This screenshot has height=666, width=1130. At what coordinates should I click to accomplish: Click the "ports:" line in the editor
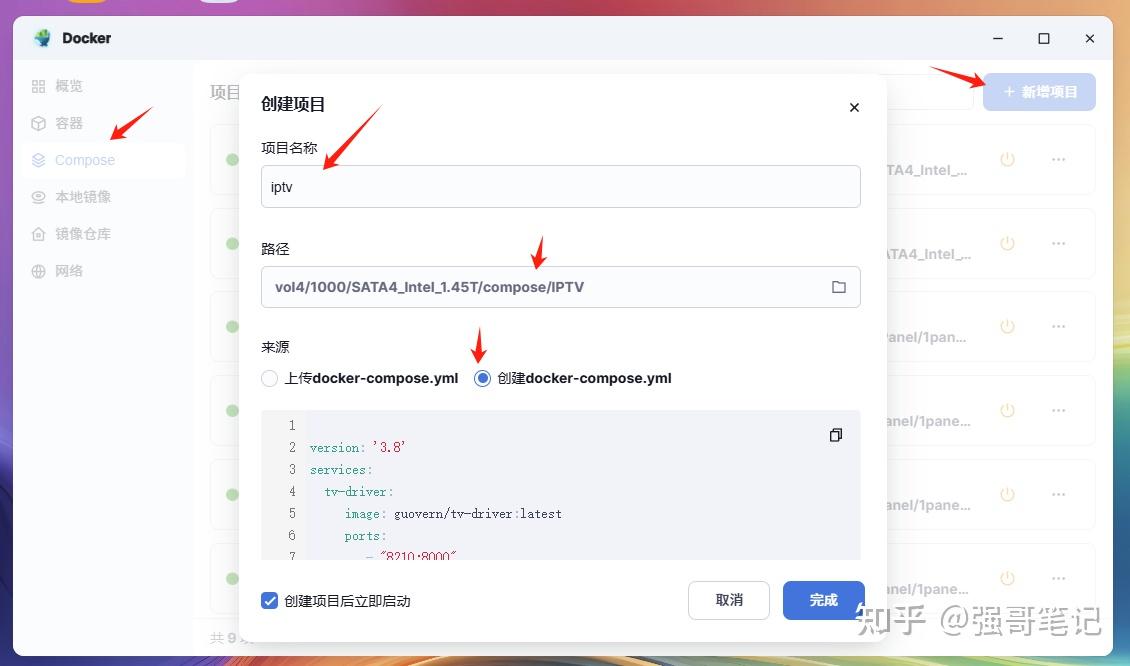pyautogui.click(x=365, y=536)
